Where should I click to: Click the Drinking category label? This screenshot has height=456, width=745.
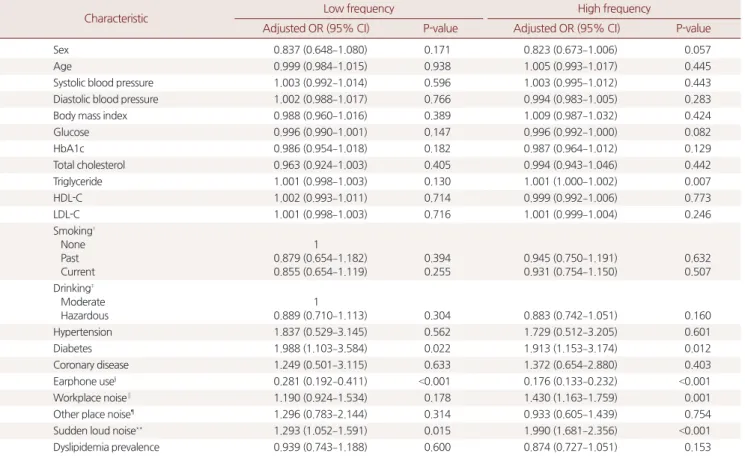click(x=72, y=288)
